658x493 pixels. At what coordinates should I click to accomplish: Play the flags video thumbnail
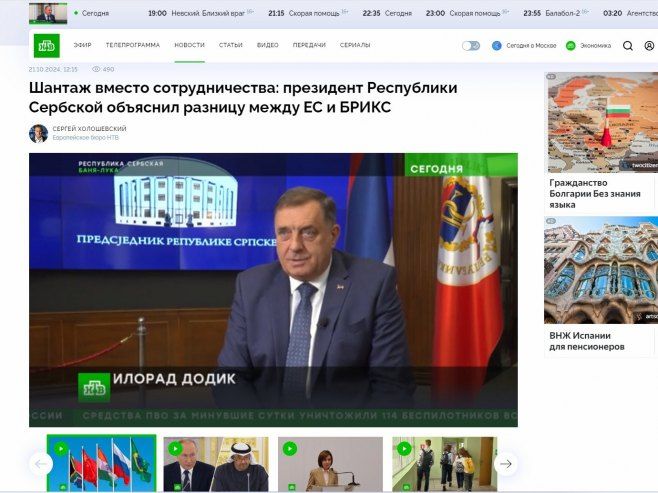(x=101, y=463)
